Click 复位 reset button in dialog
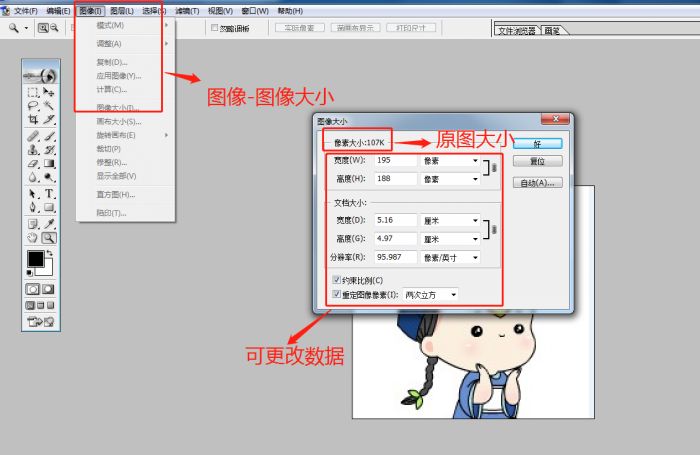The height and width of the screenshot is (455, 700). [537, 161]
